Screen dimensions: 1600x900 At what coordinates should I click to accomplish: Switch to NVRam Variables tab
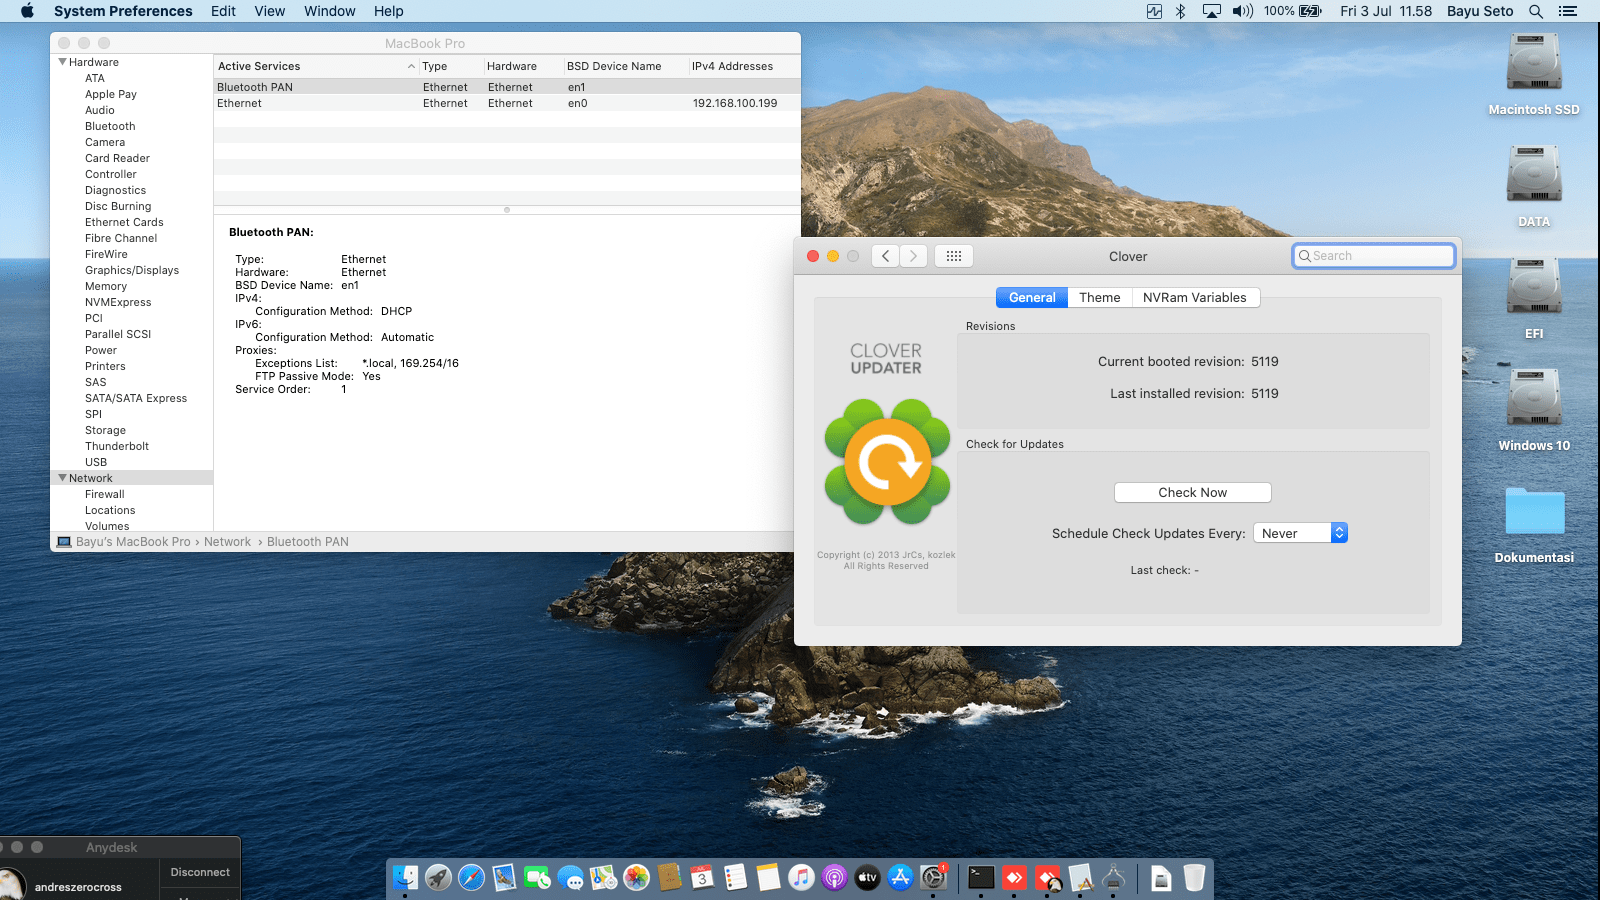pos(1194,297)
